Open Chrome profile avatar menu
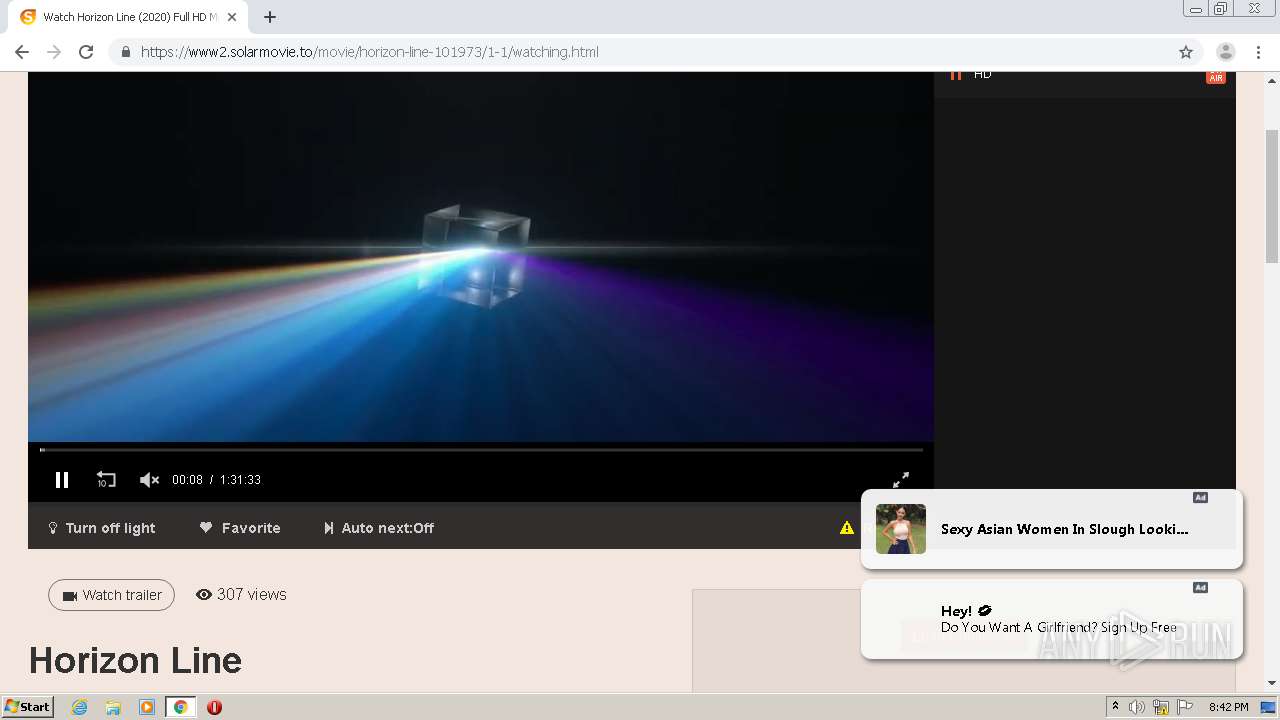 point(1226,52)
